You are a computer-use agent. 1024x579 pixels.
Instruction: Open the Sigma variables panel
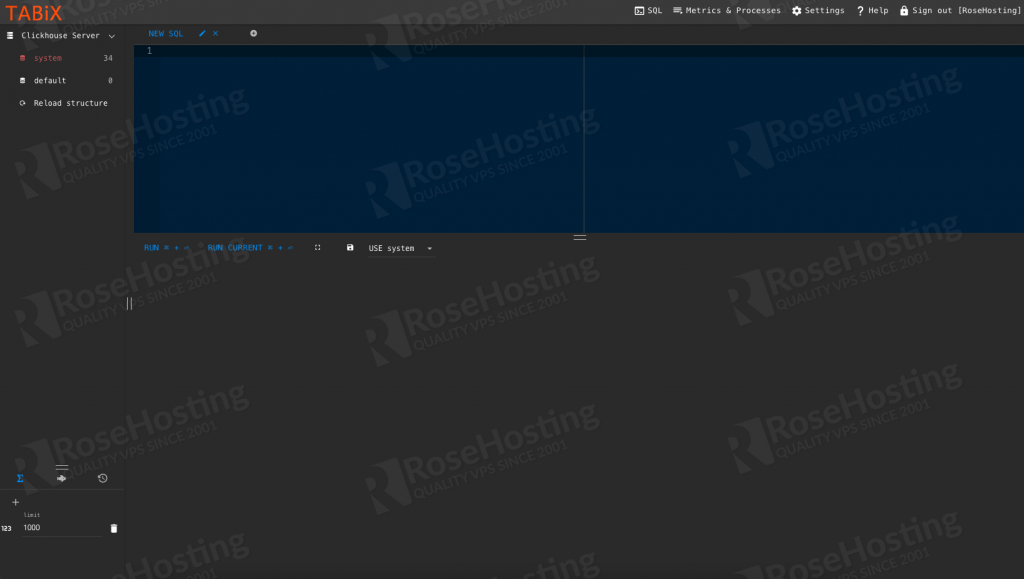tap(20, 478)
